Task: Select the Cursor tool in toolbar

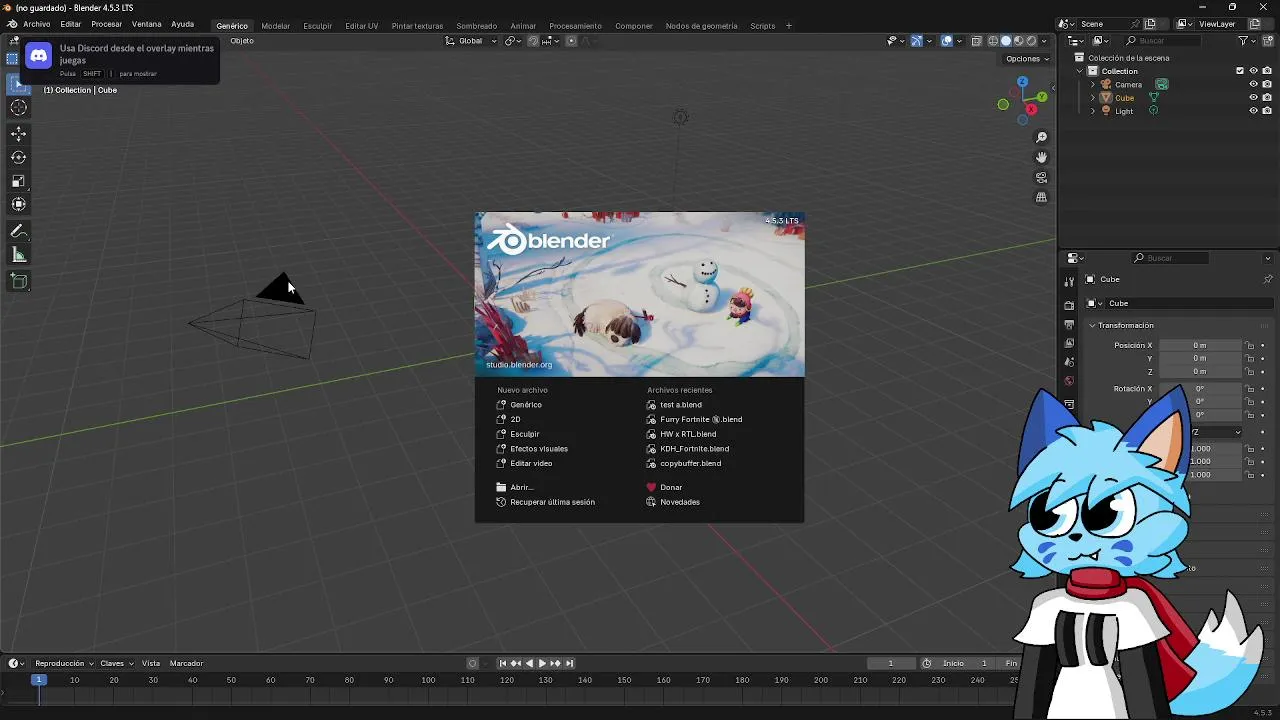Action: click(19, 108)
